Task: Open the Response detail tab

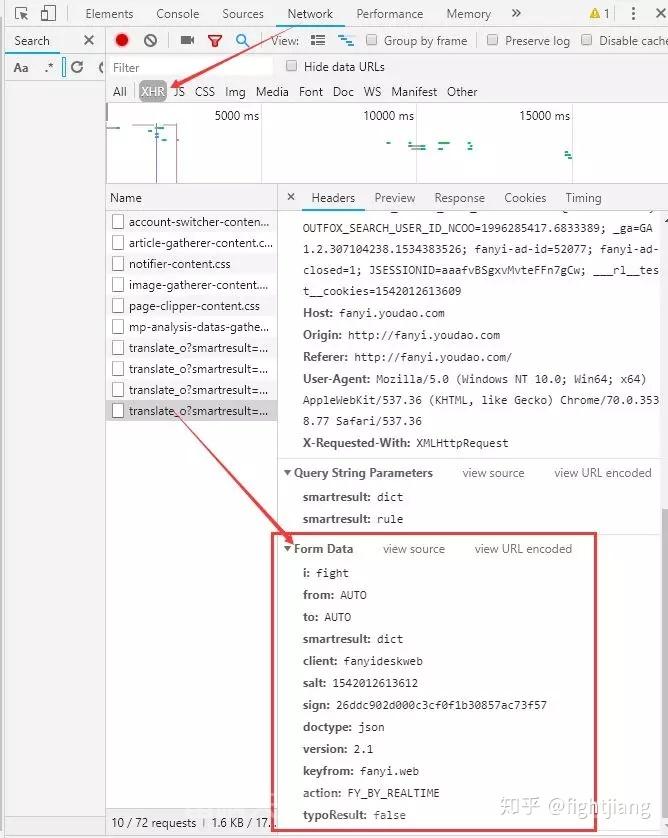Action: click(x=459, y=198)
